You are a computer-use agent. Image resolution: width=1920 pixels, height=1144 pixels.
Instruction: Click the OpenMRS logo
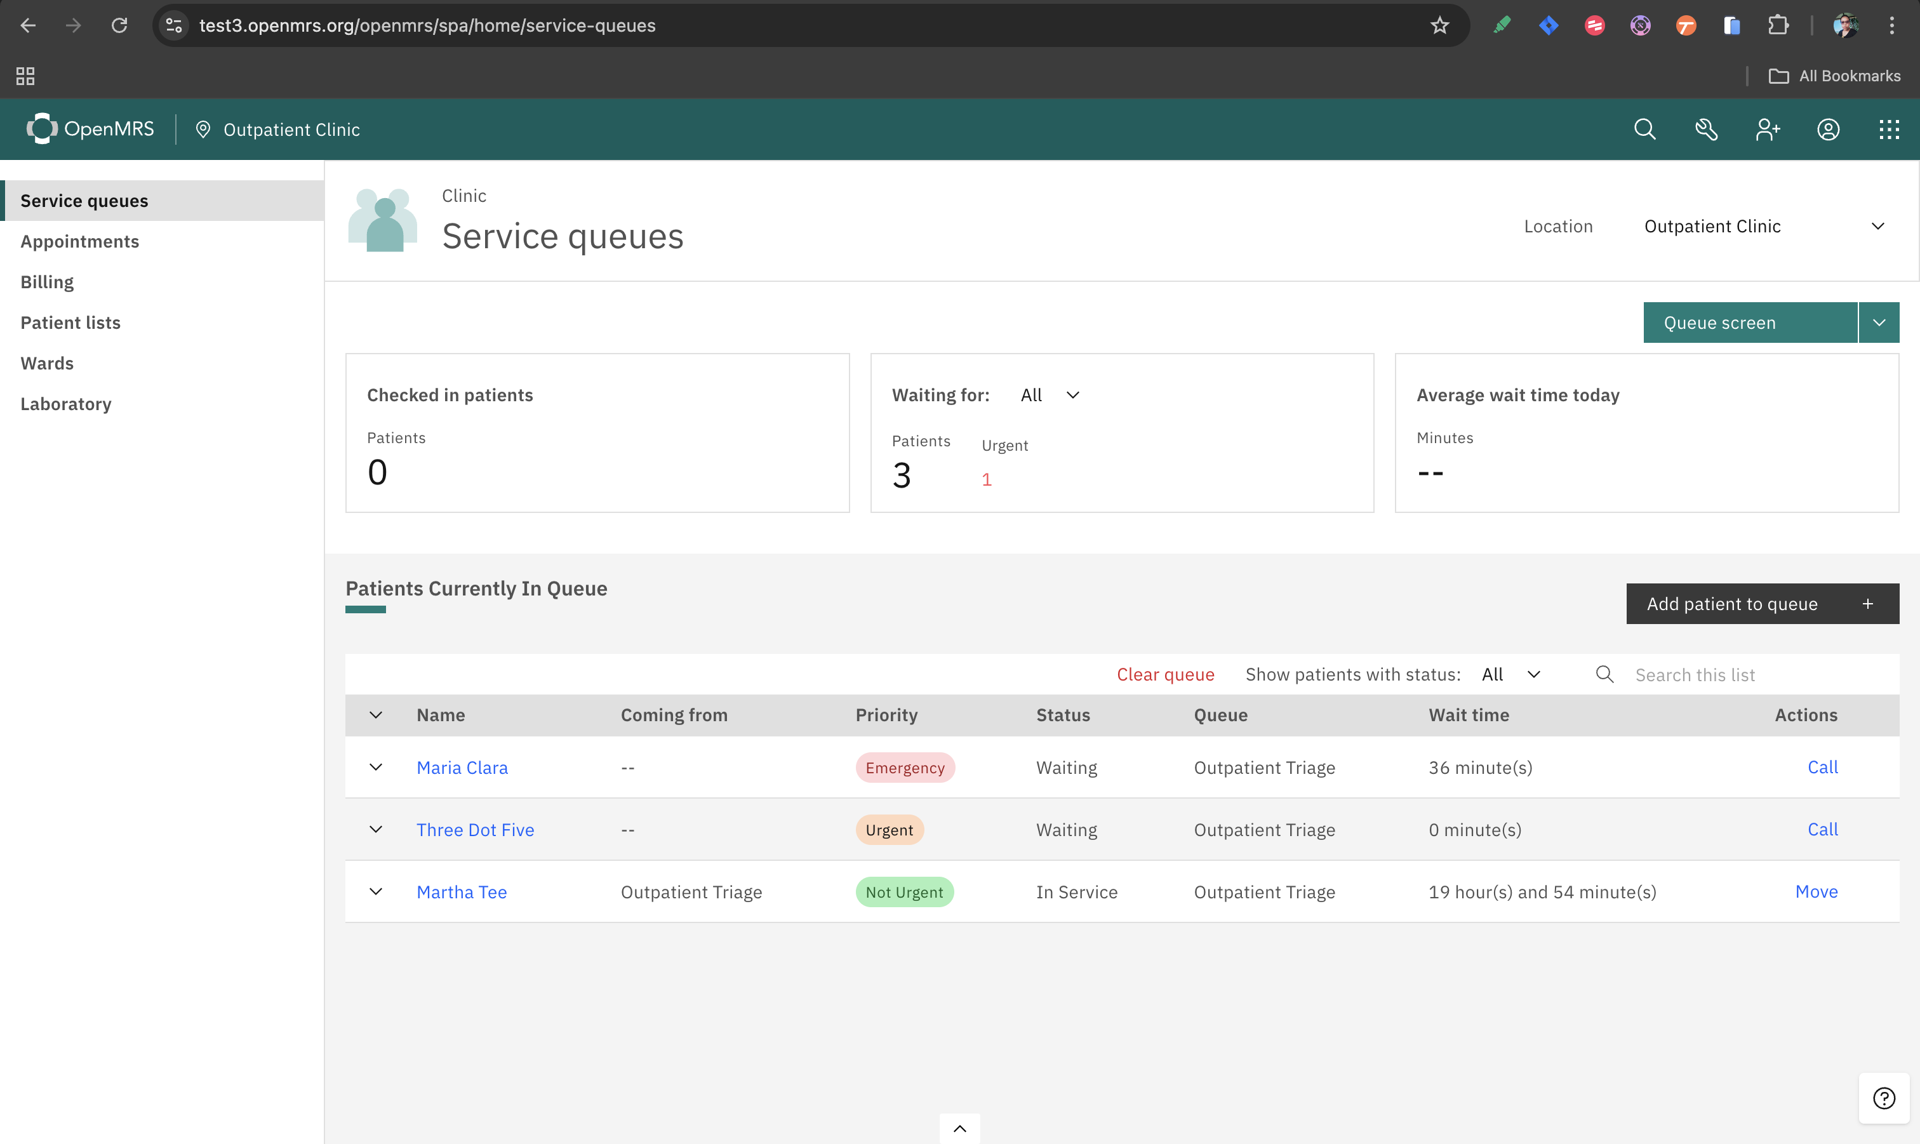(x=90, y=129)
